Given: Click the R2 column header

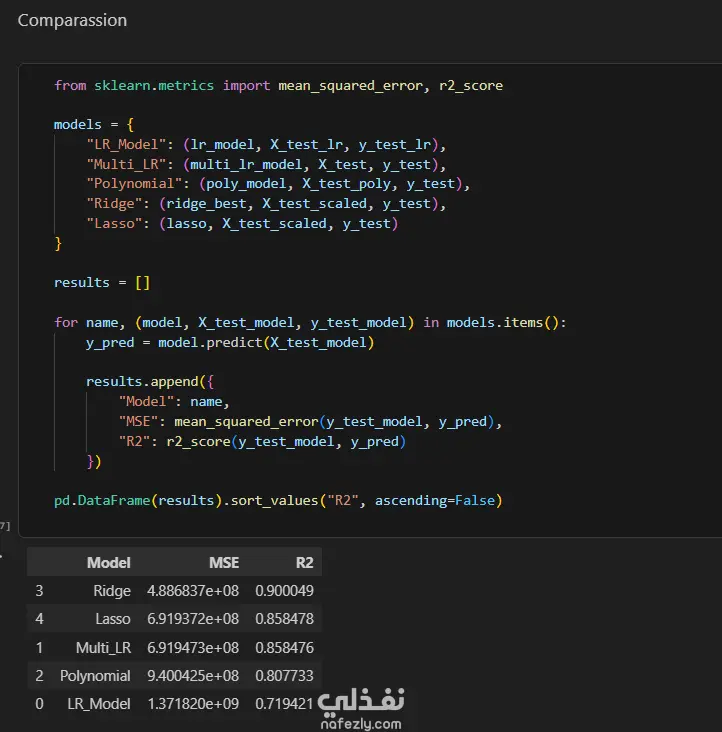Looking at the screenshot, I should [304, 563].
